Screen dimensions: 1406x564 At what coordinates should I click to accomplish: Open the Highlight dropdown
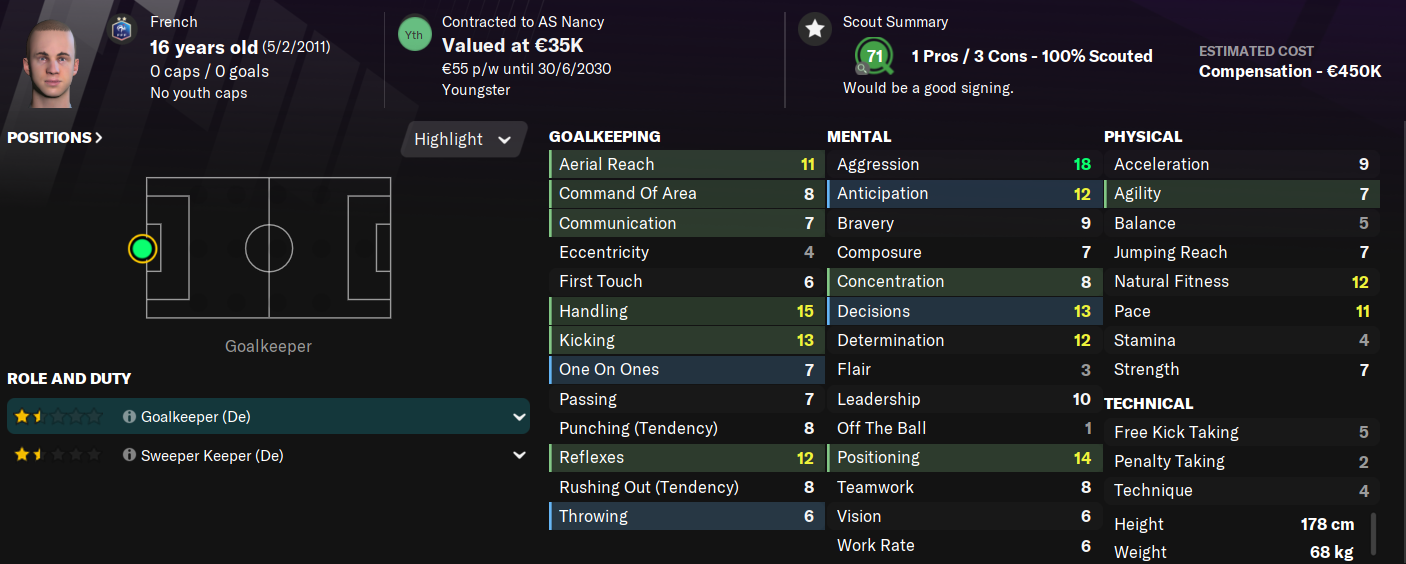463,139
